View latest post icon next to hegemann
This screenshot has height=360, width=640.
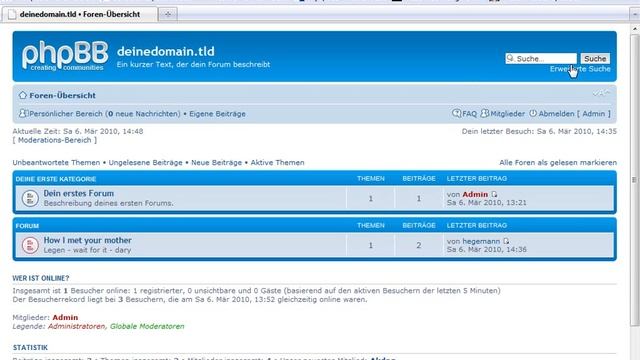click(x=506, y=241)
